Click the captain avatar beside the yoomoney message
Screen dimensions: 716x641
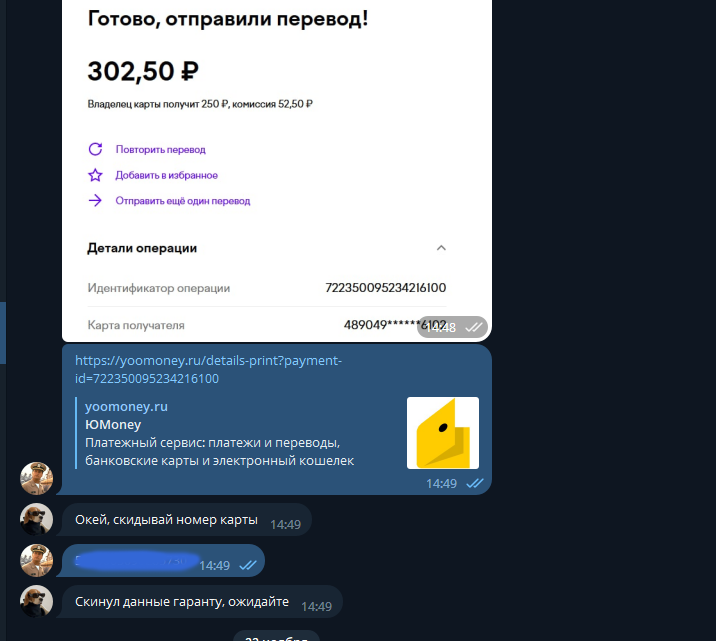(x=37, y=478)
